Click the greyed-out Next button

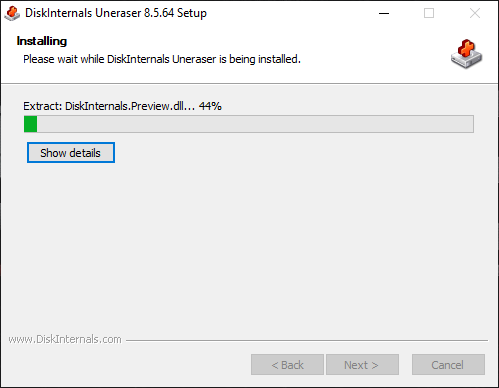click(x=362, y=365)
